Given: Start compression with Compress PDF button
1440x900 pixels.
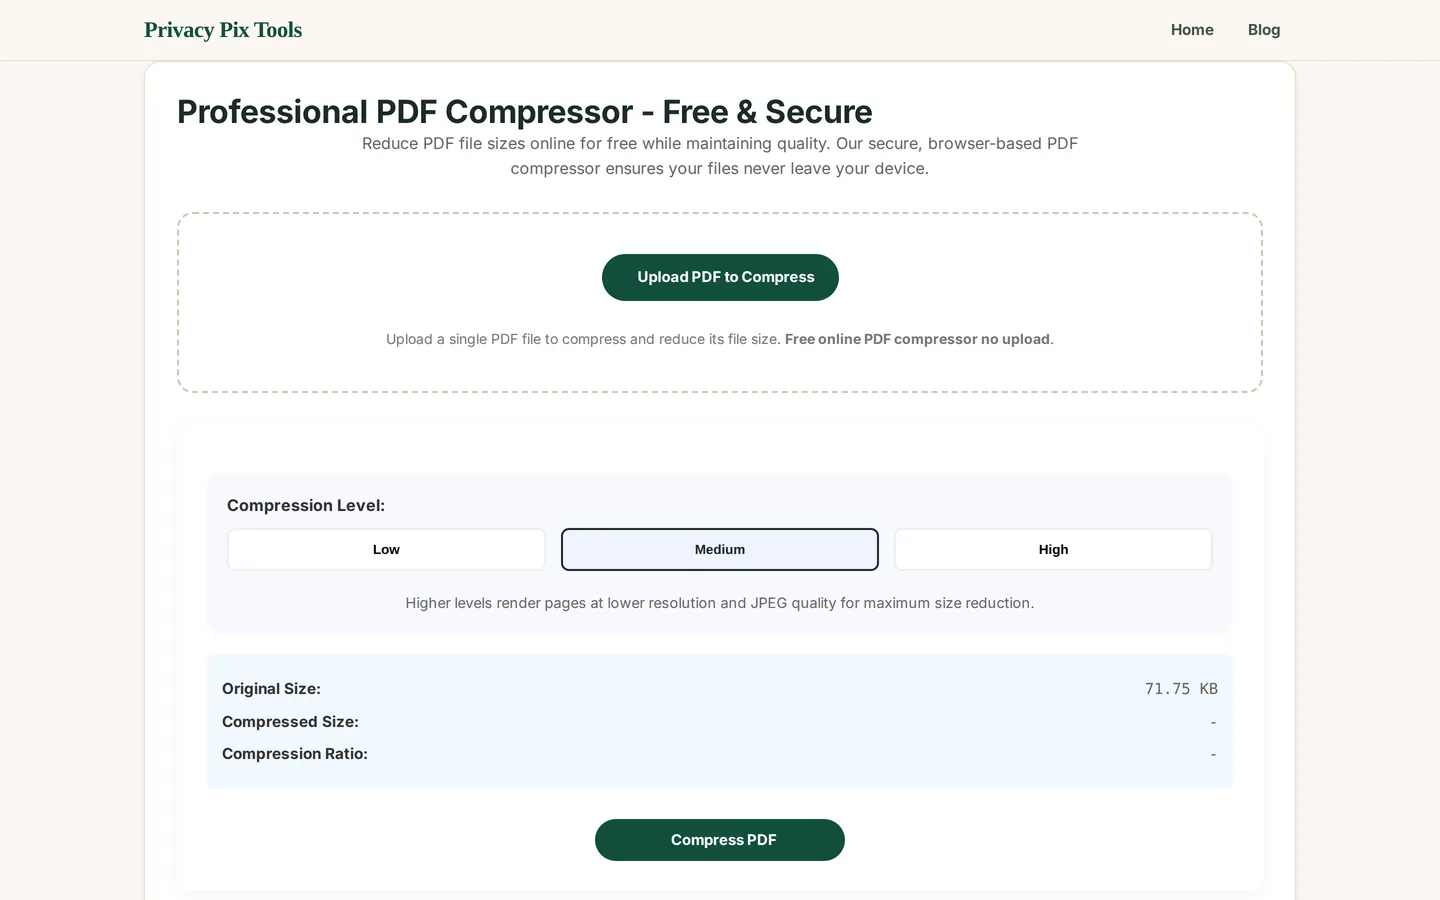Looking at the screenshot, I should pyautogui.click(x=720, y=840).
